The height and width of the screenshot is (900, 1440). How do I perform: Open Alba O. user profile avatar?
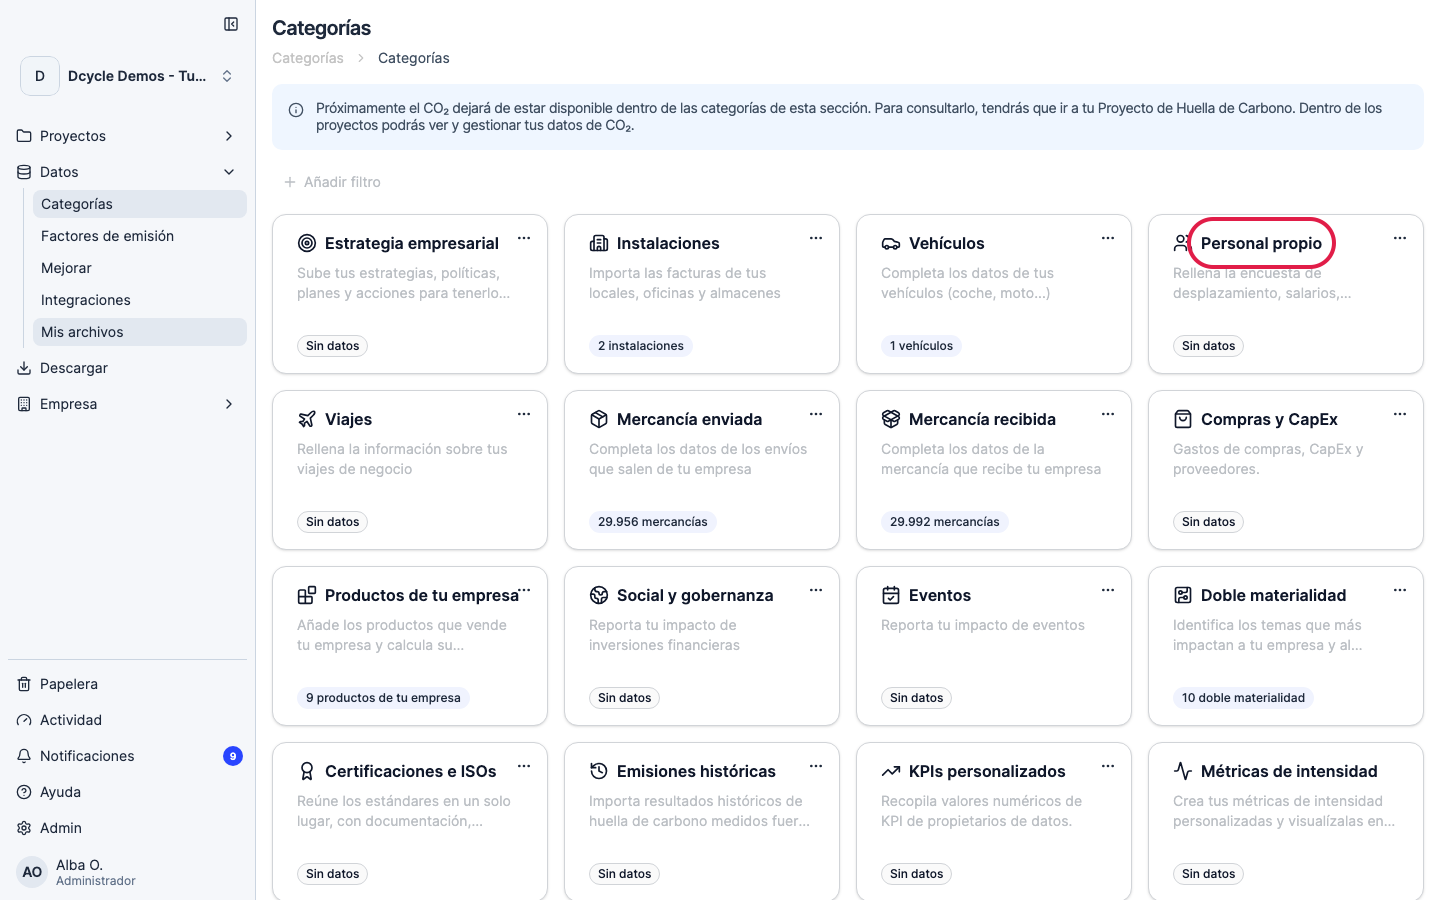point(32,872)
